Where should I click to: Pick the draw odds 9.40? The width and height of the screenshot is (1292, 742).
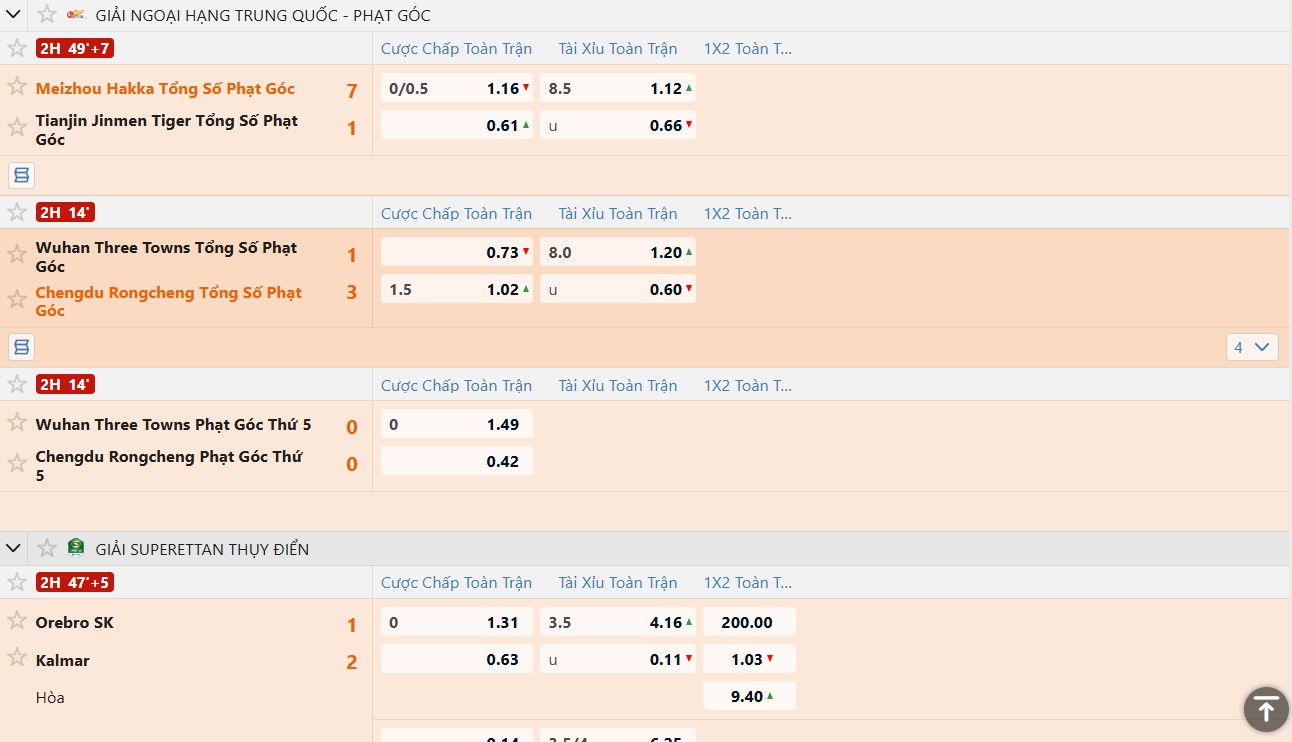[748, 696]
